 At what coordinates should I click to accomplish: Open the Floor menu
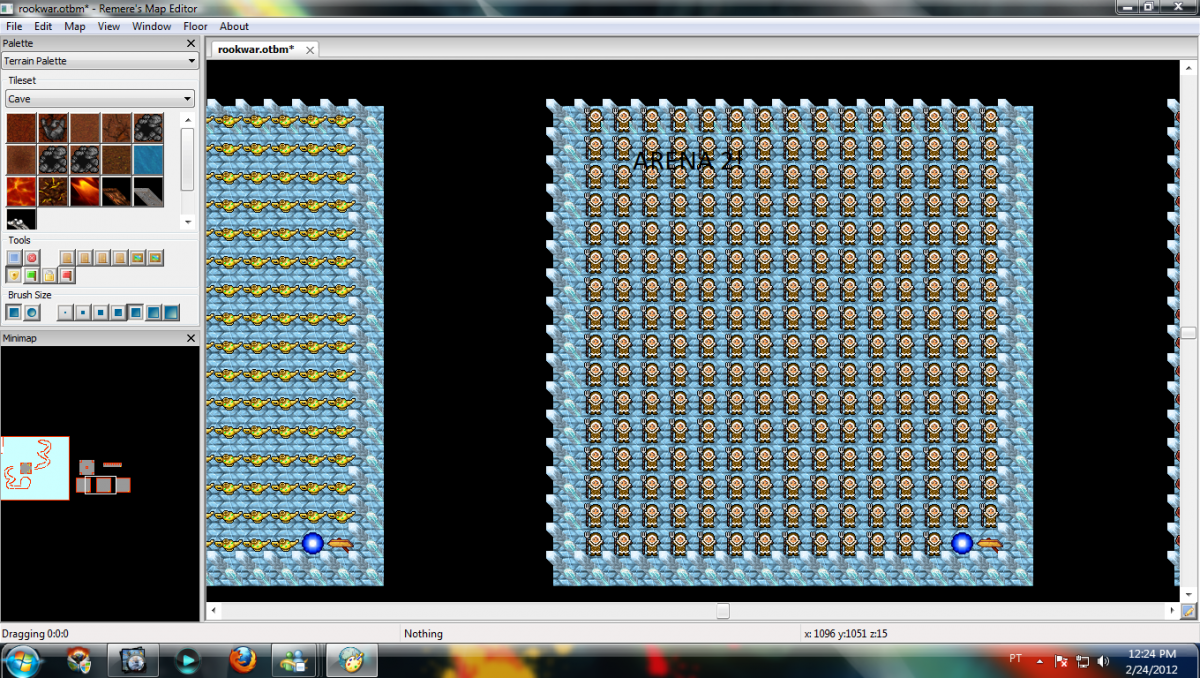[195, 26]
